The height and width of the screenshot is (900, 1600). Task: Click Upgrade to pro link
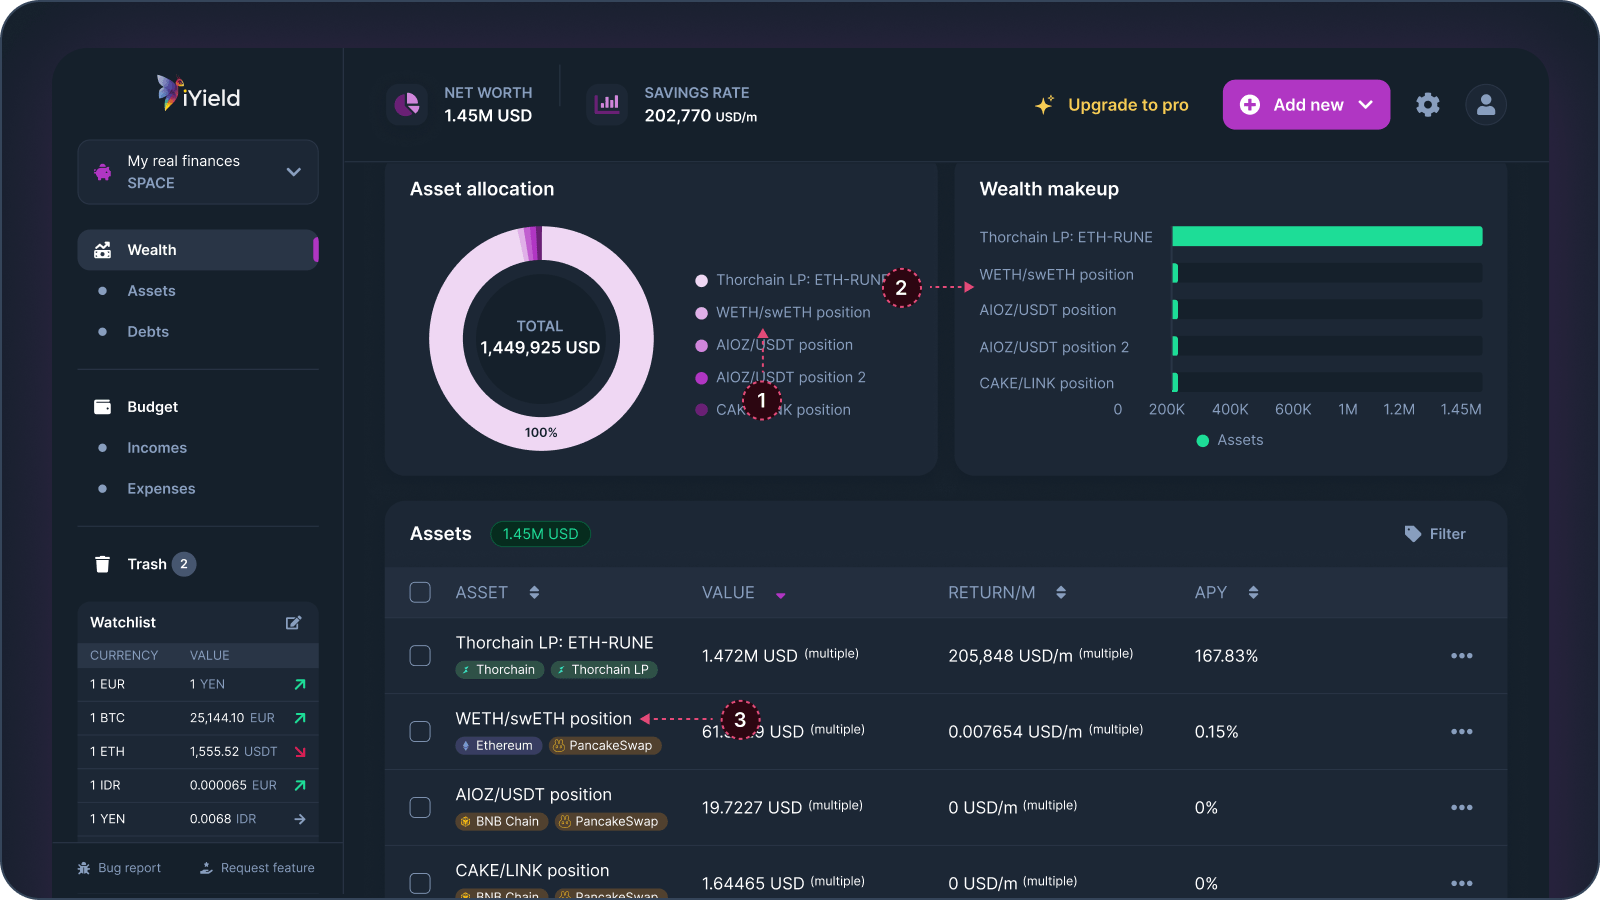pyautogui.click(x=1127, y=105)
